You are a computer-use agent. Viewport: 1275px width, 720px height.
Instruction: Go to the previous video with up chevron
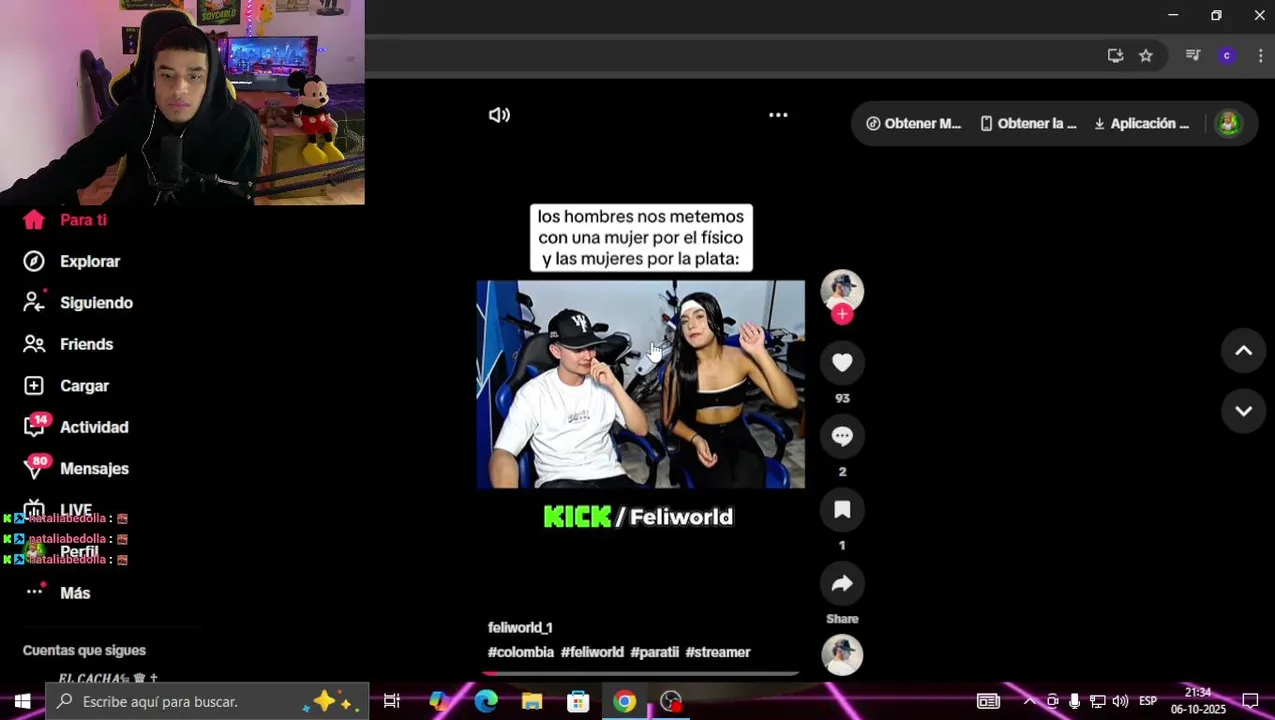(x=1244, y=350)
